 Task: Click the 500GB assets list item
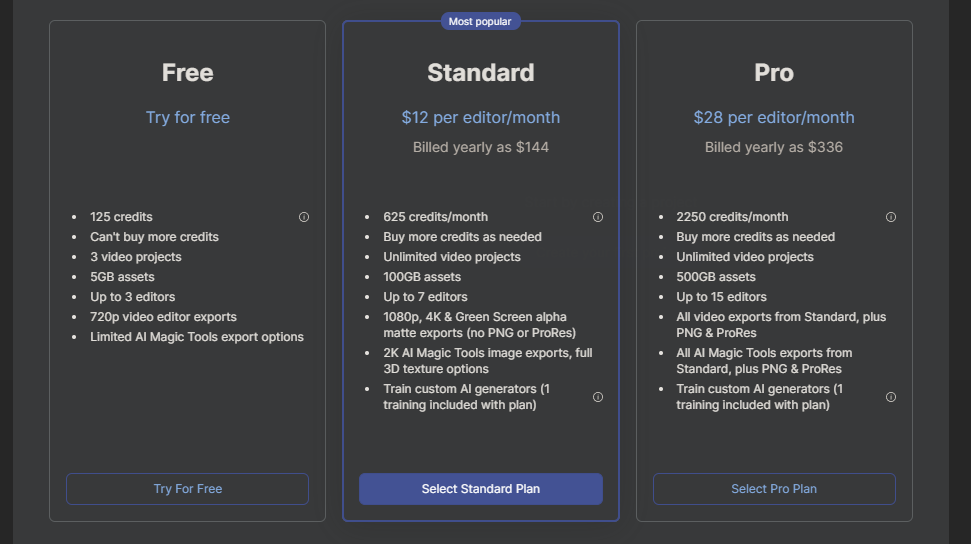(716, 277)
